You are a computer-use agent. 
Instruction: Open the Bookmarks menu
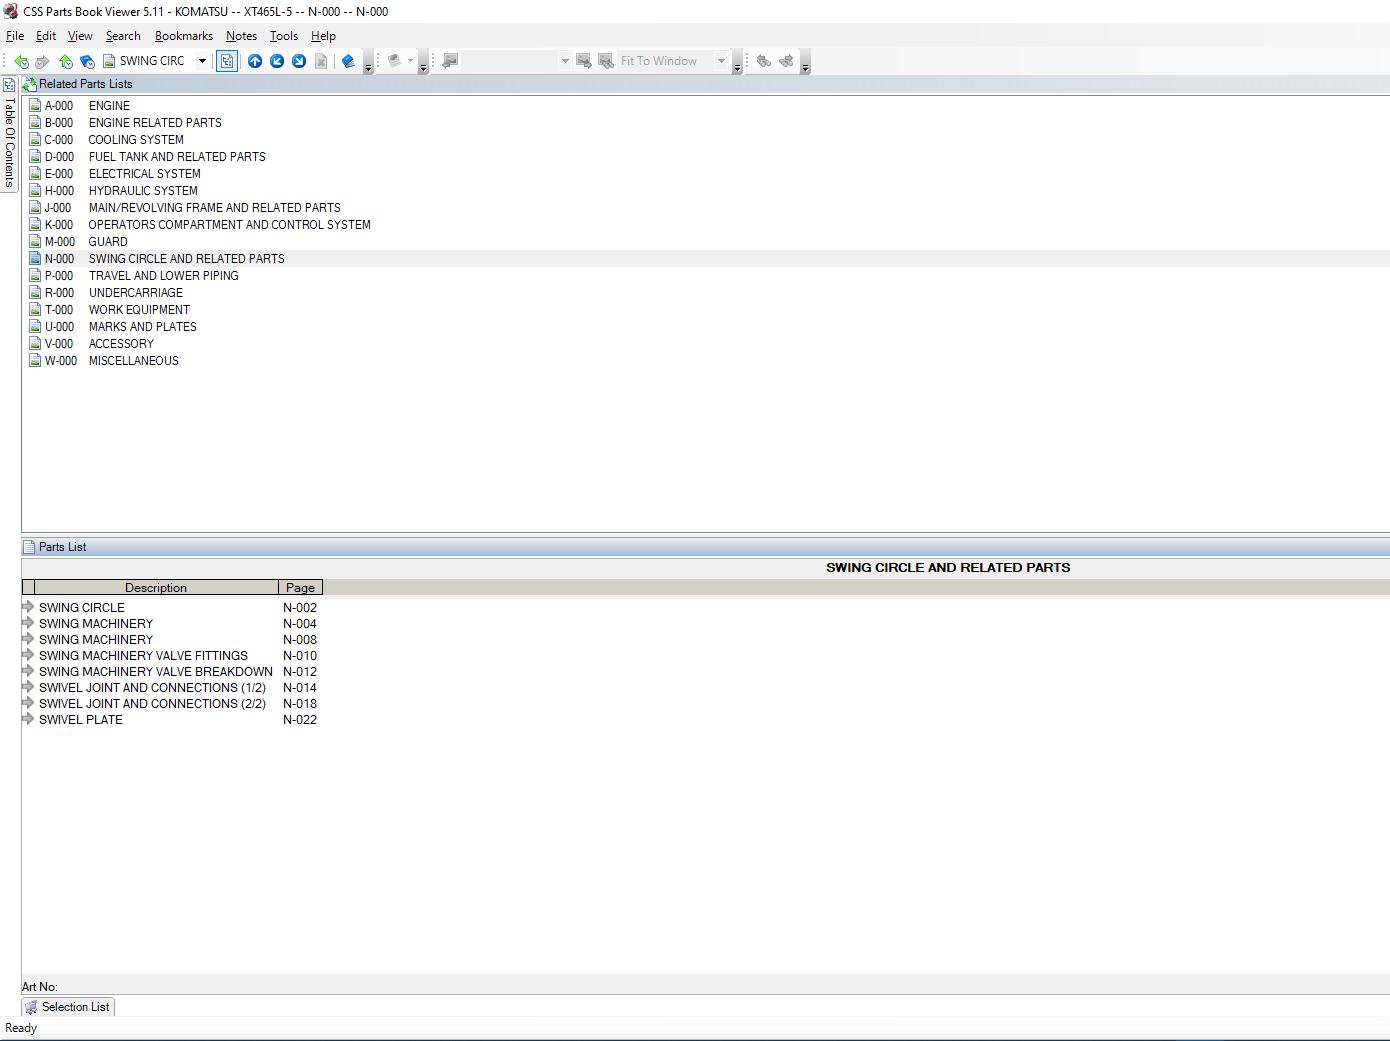(184, 36)
